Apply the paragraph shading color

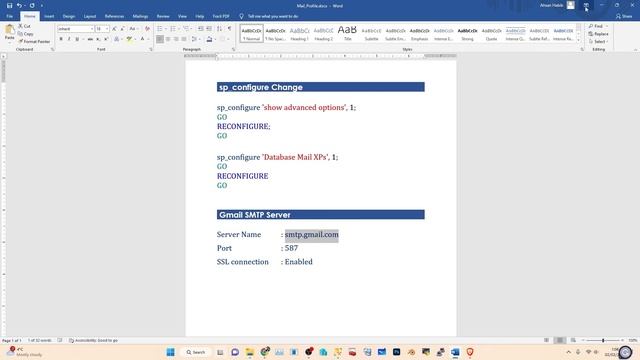(209, 39)
